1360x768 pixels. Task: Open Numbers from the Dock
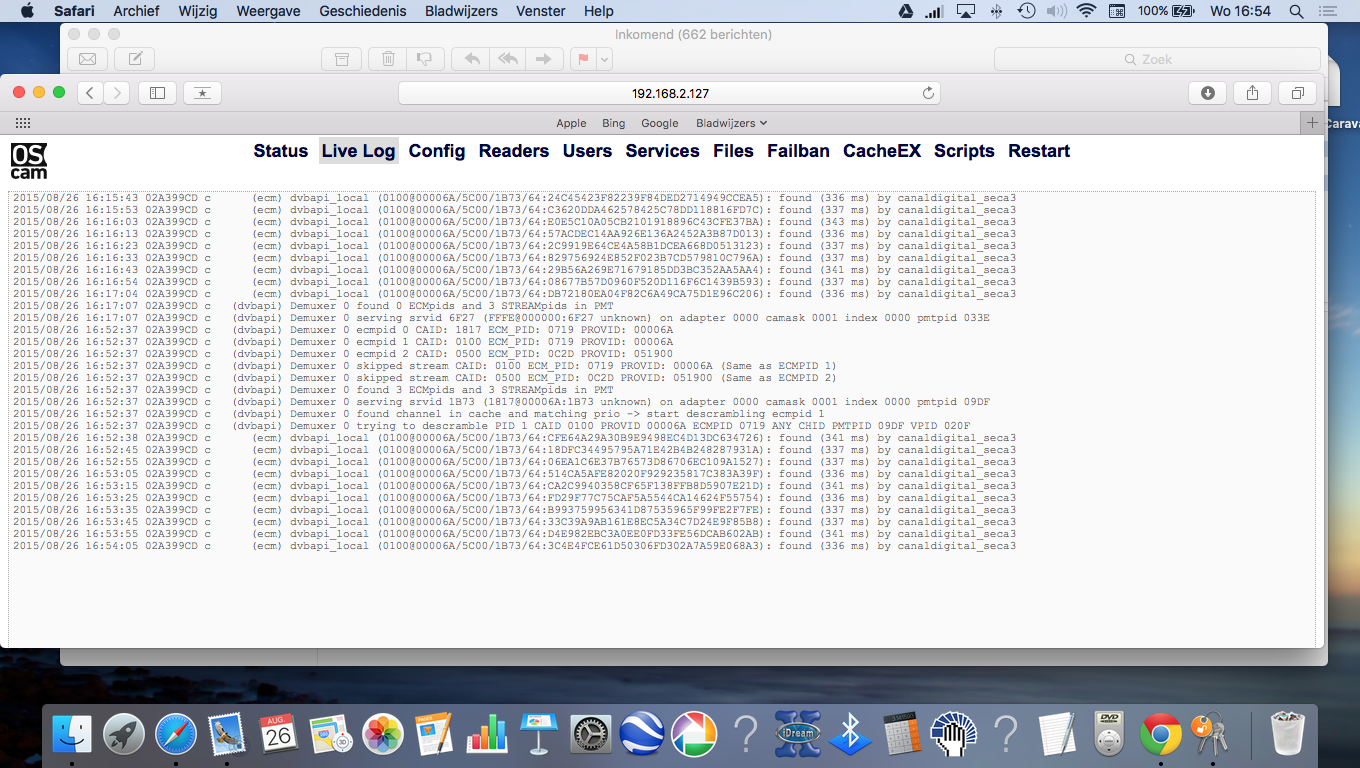click(486, 735)
